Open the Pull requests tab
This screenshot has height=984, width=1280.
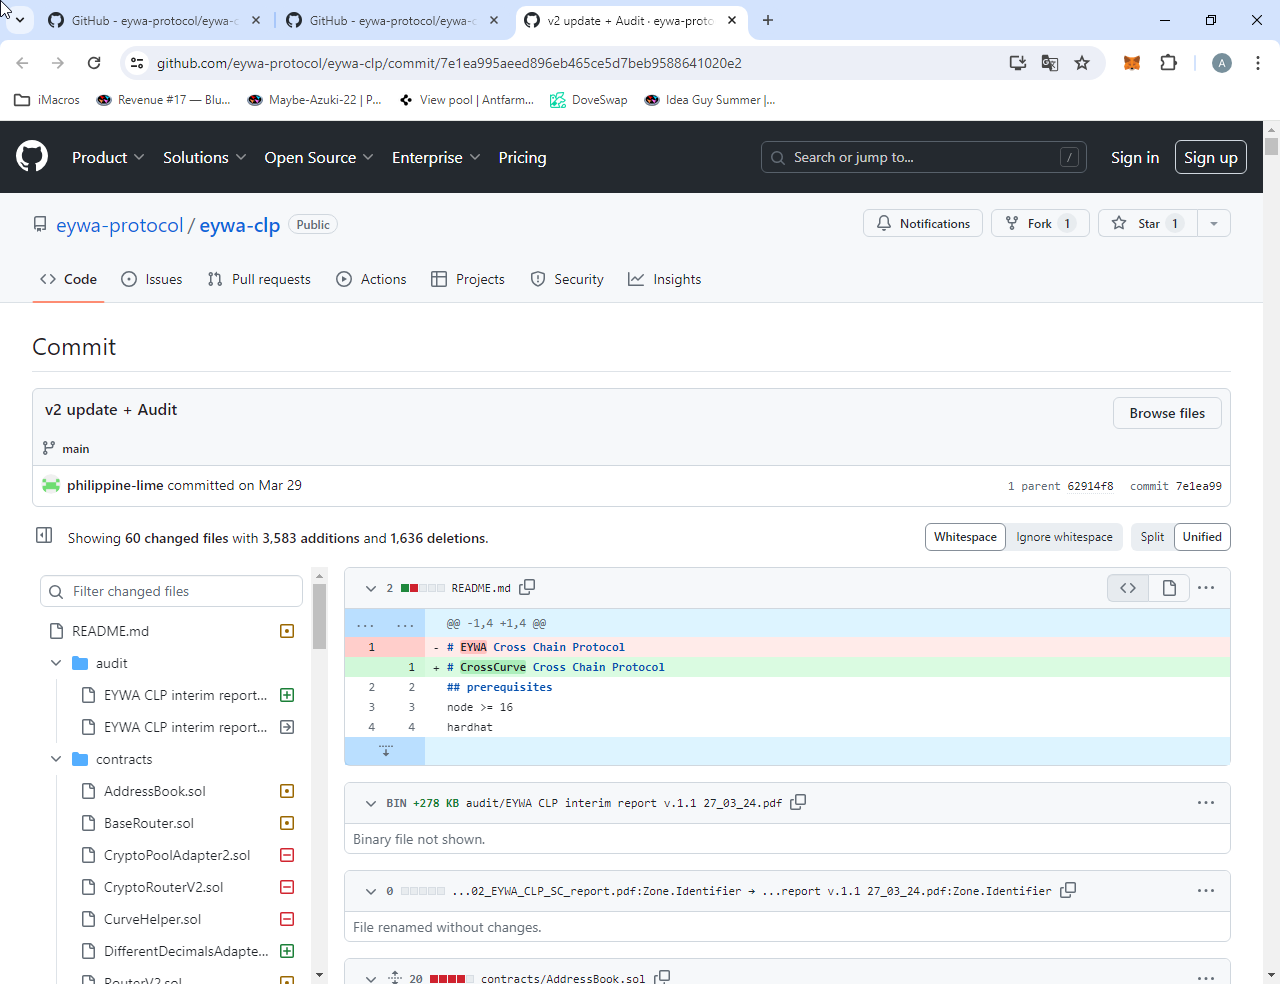pos(259,279)
